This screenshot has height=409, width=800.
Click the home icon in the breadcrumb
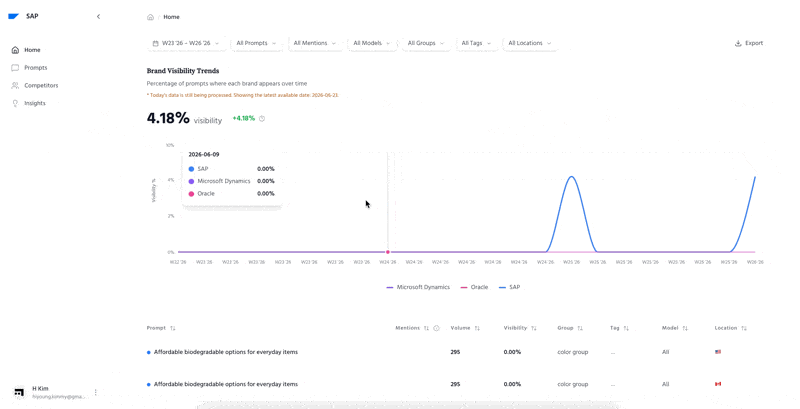151,17
